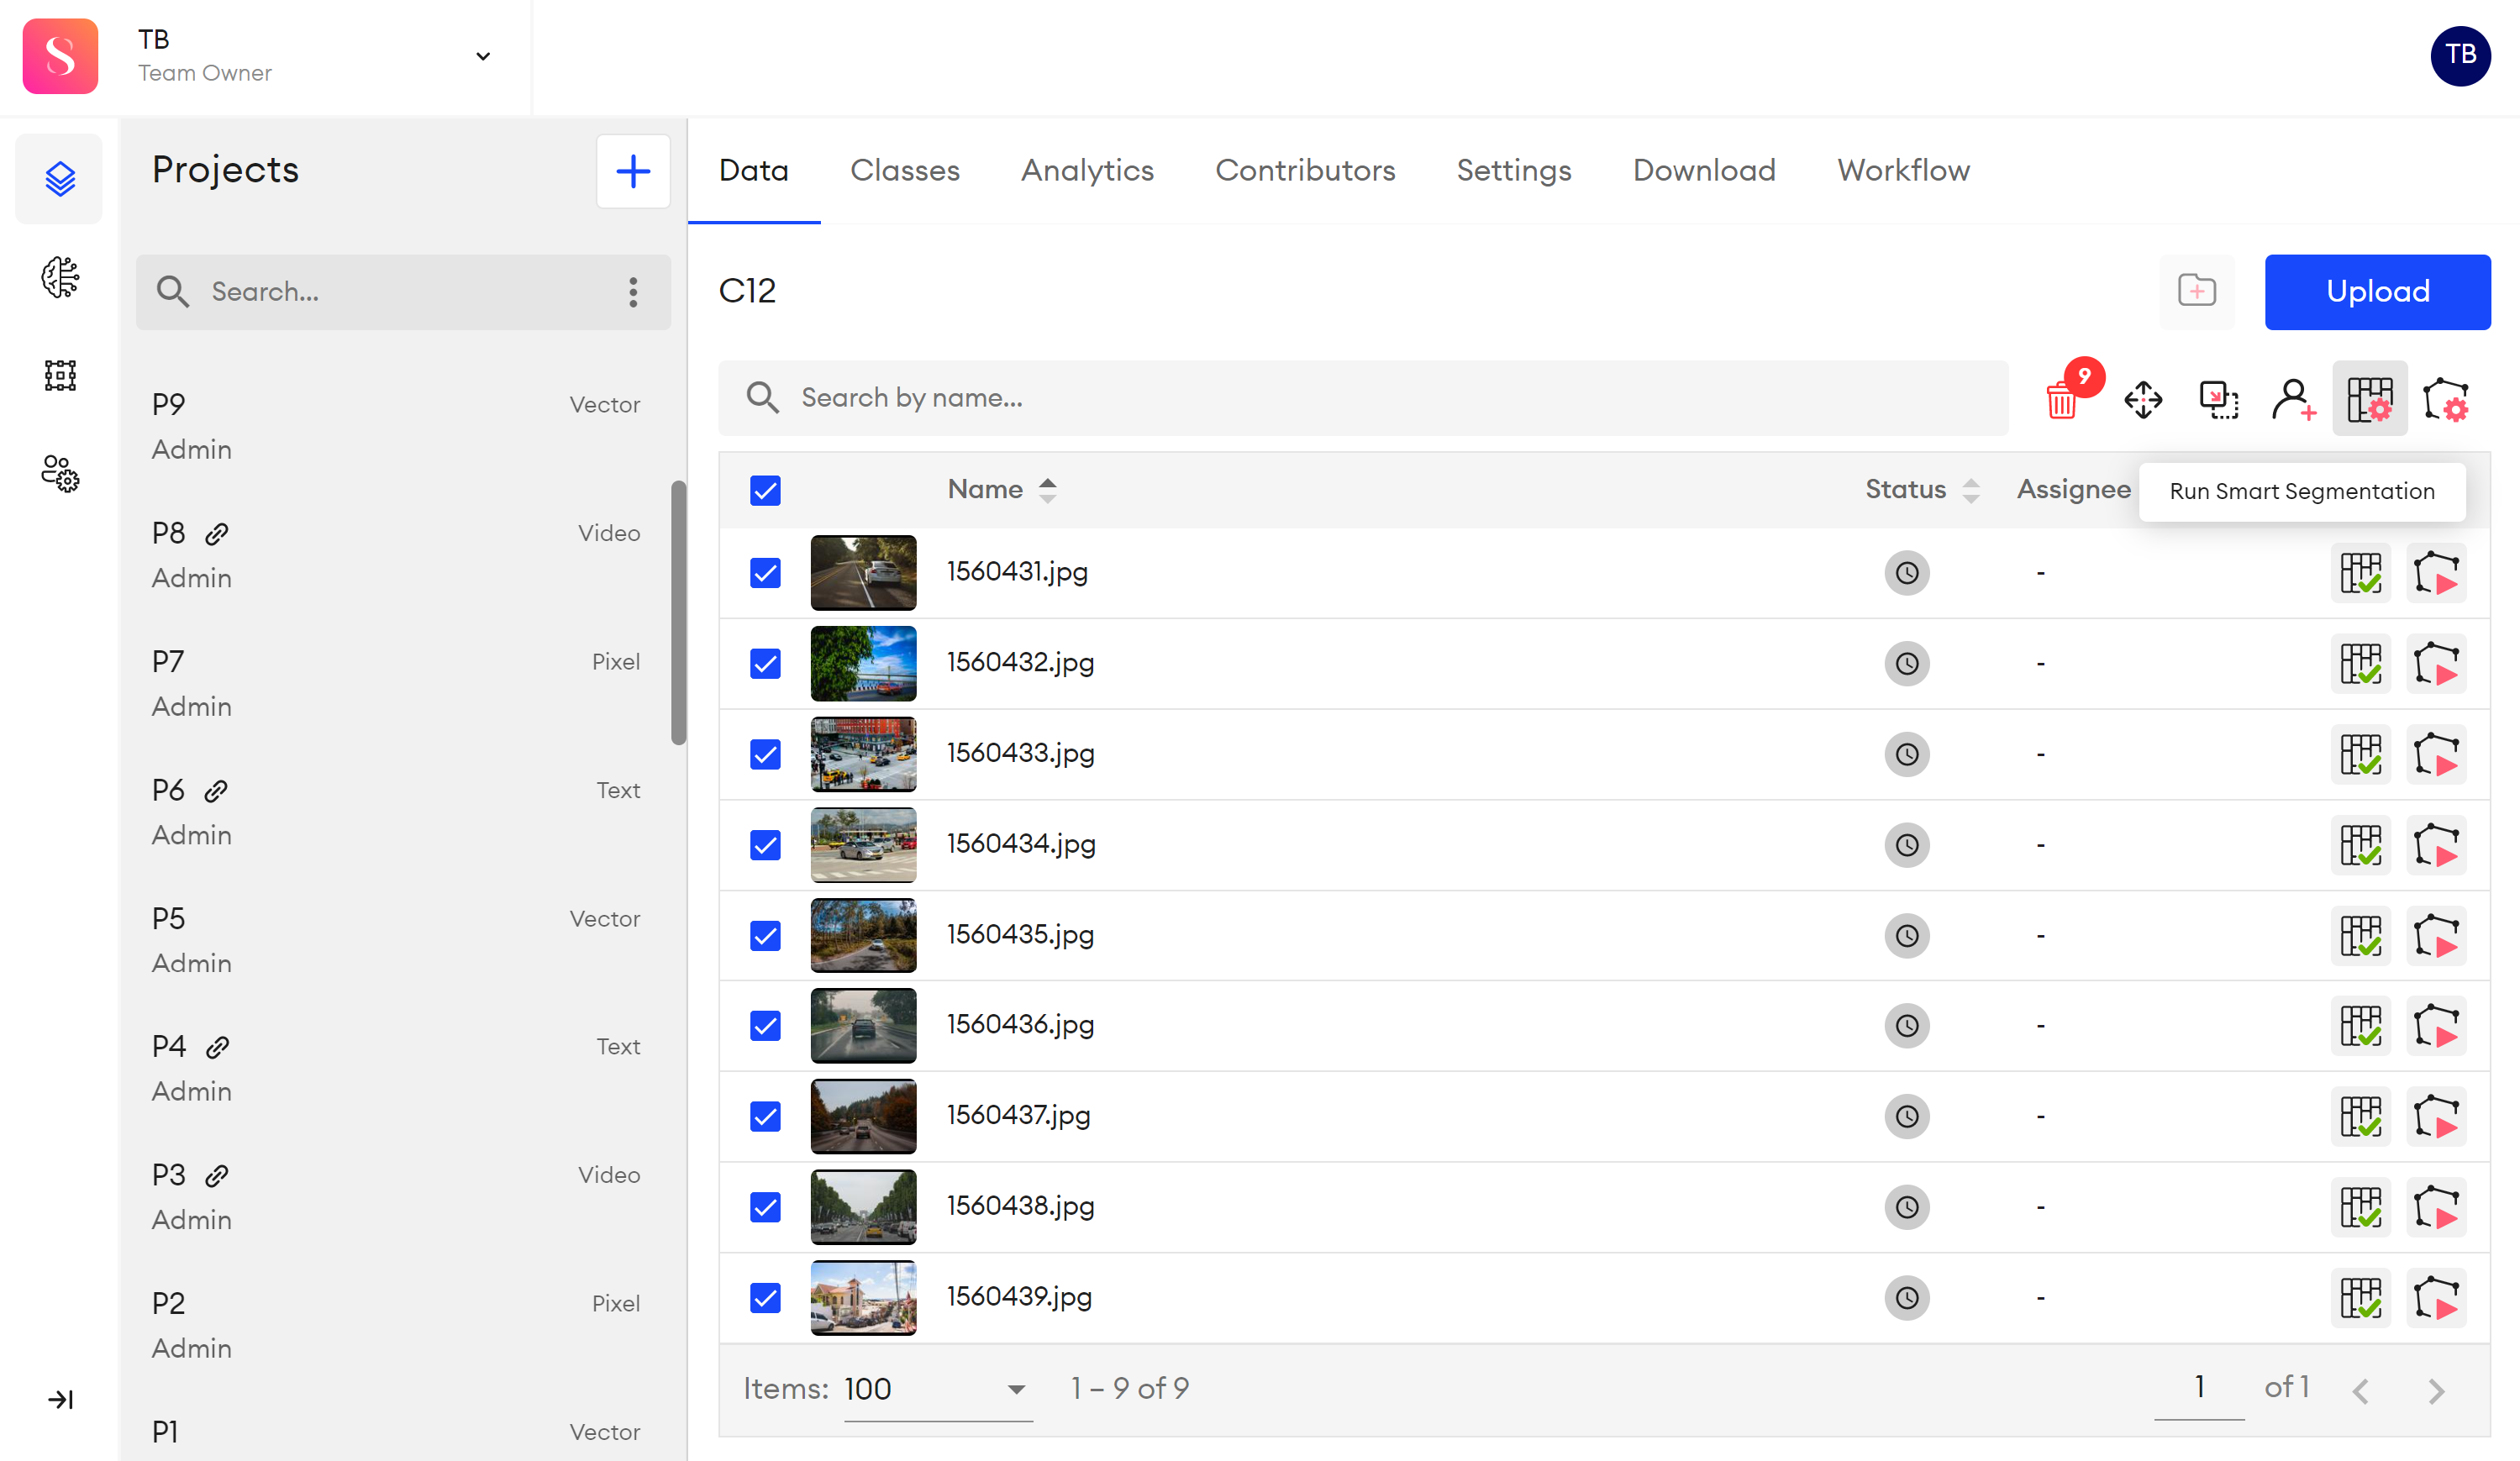
Task: Open the bounding-box grid sidebar icon
Action: point(60,375)
